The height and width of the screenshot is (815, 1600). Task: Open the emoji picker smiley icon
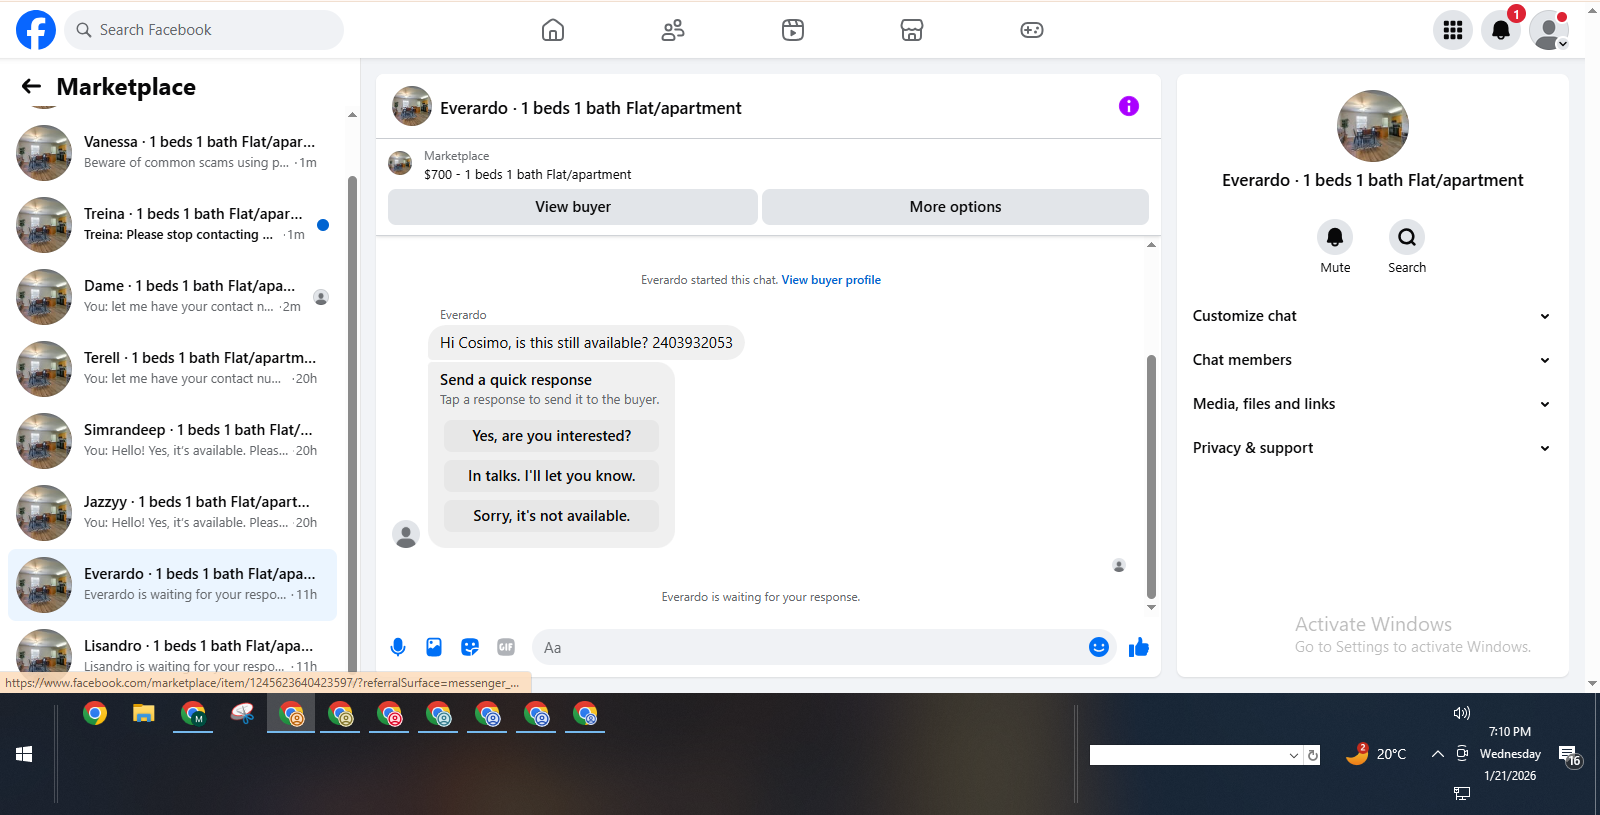tap(1099, 647)
